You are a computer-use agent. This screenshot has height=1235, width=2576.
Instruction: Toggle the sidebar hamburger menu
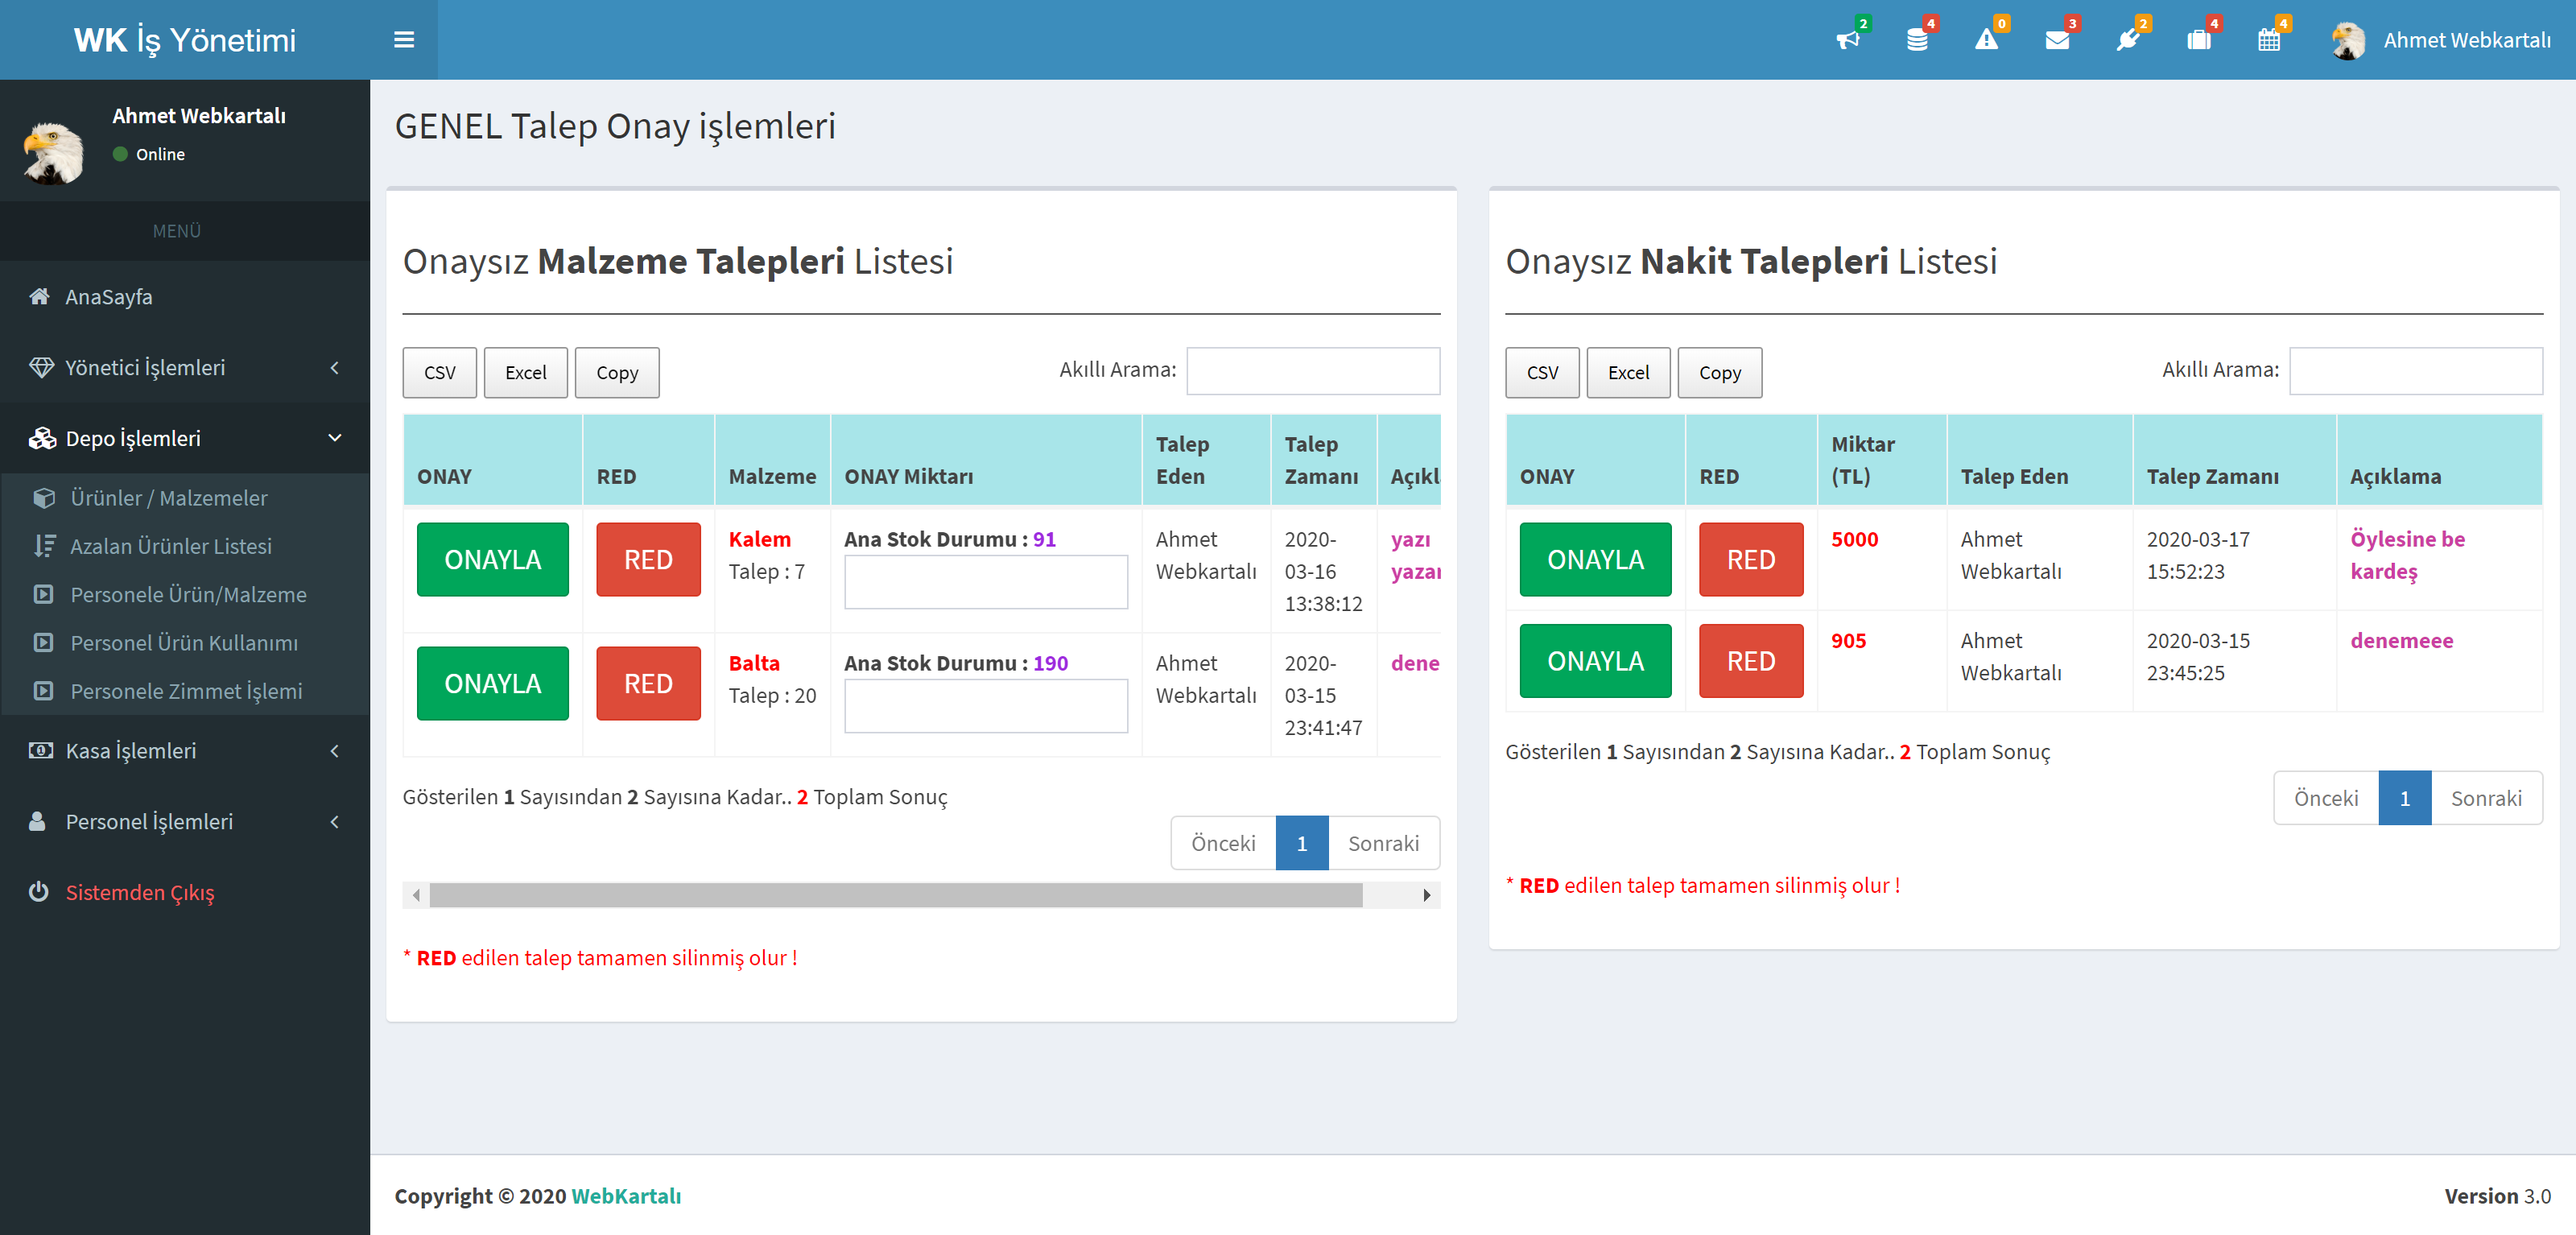[404, 40]
